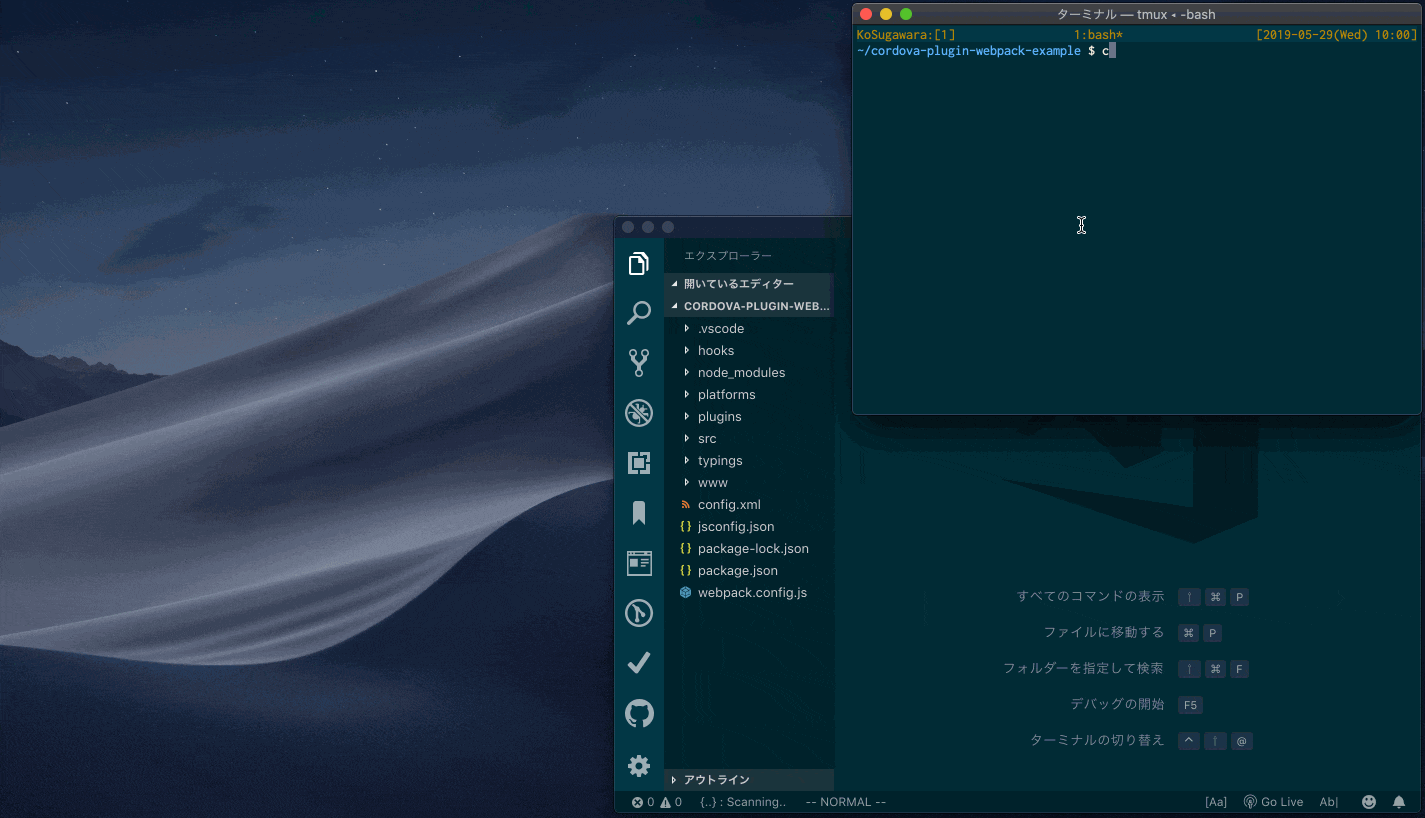Click the デバッグの開始 hint text

point(1118,704)
